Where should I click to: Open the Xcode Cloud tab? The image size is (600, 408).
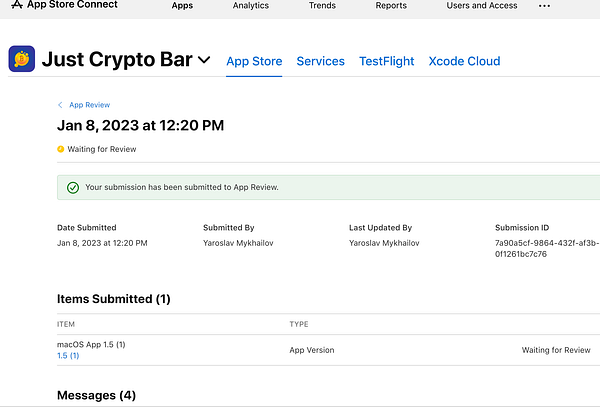[x=464, y=61]
